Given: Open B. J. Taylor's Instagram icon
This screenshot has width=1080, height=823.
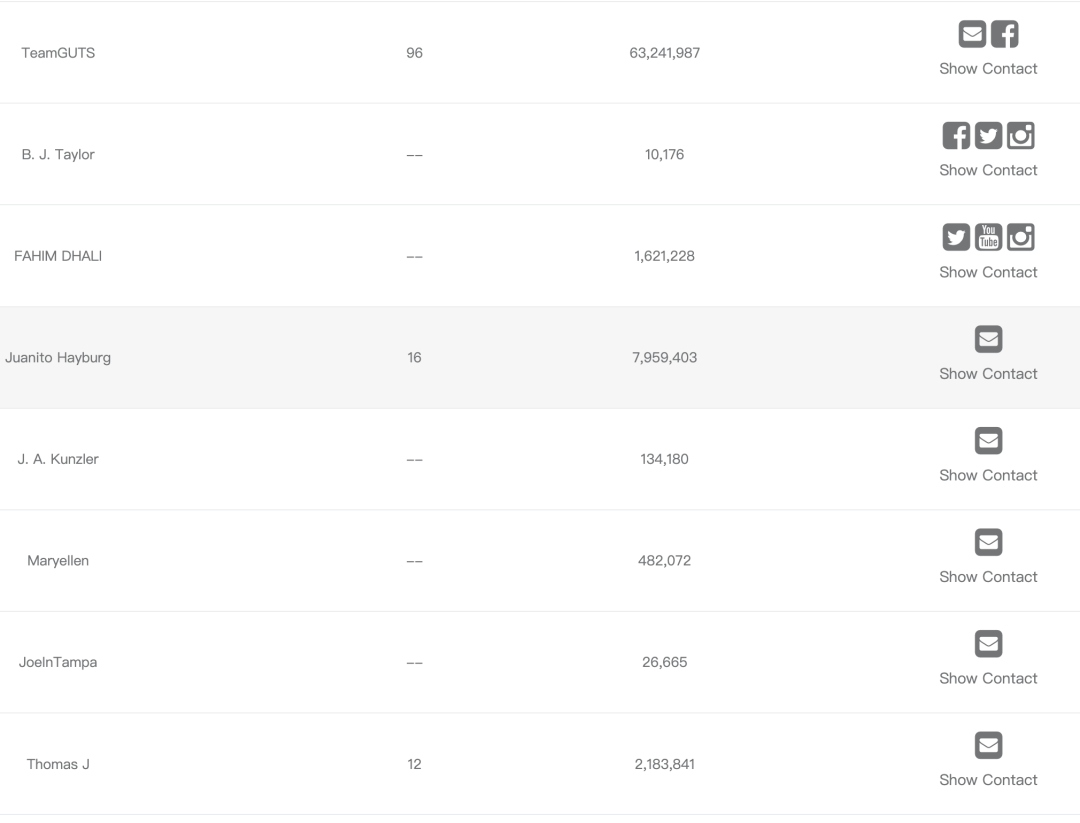Looking at the screenshot, I should [1020, 136].
